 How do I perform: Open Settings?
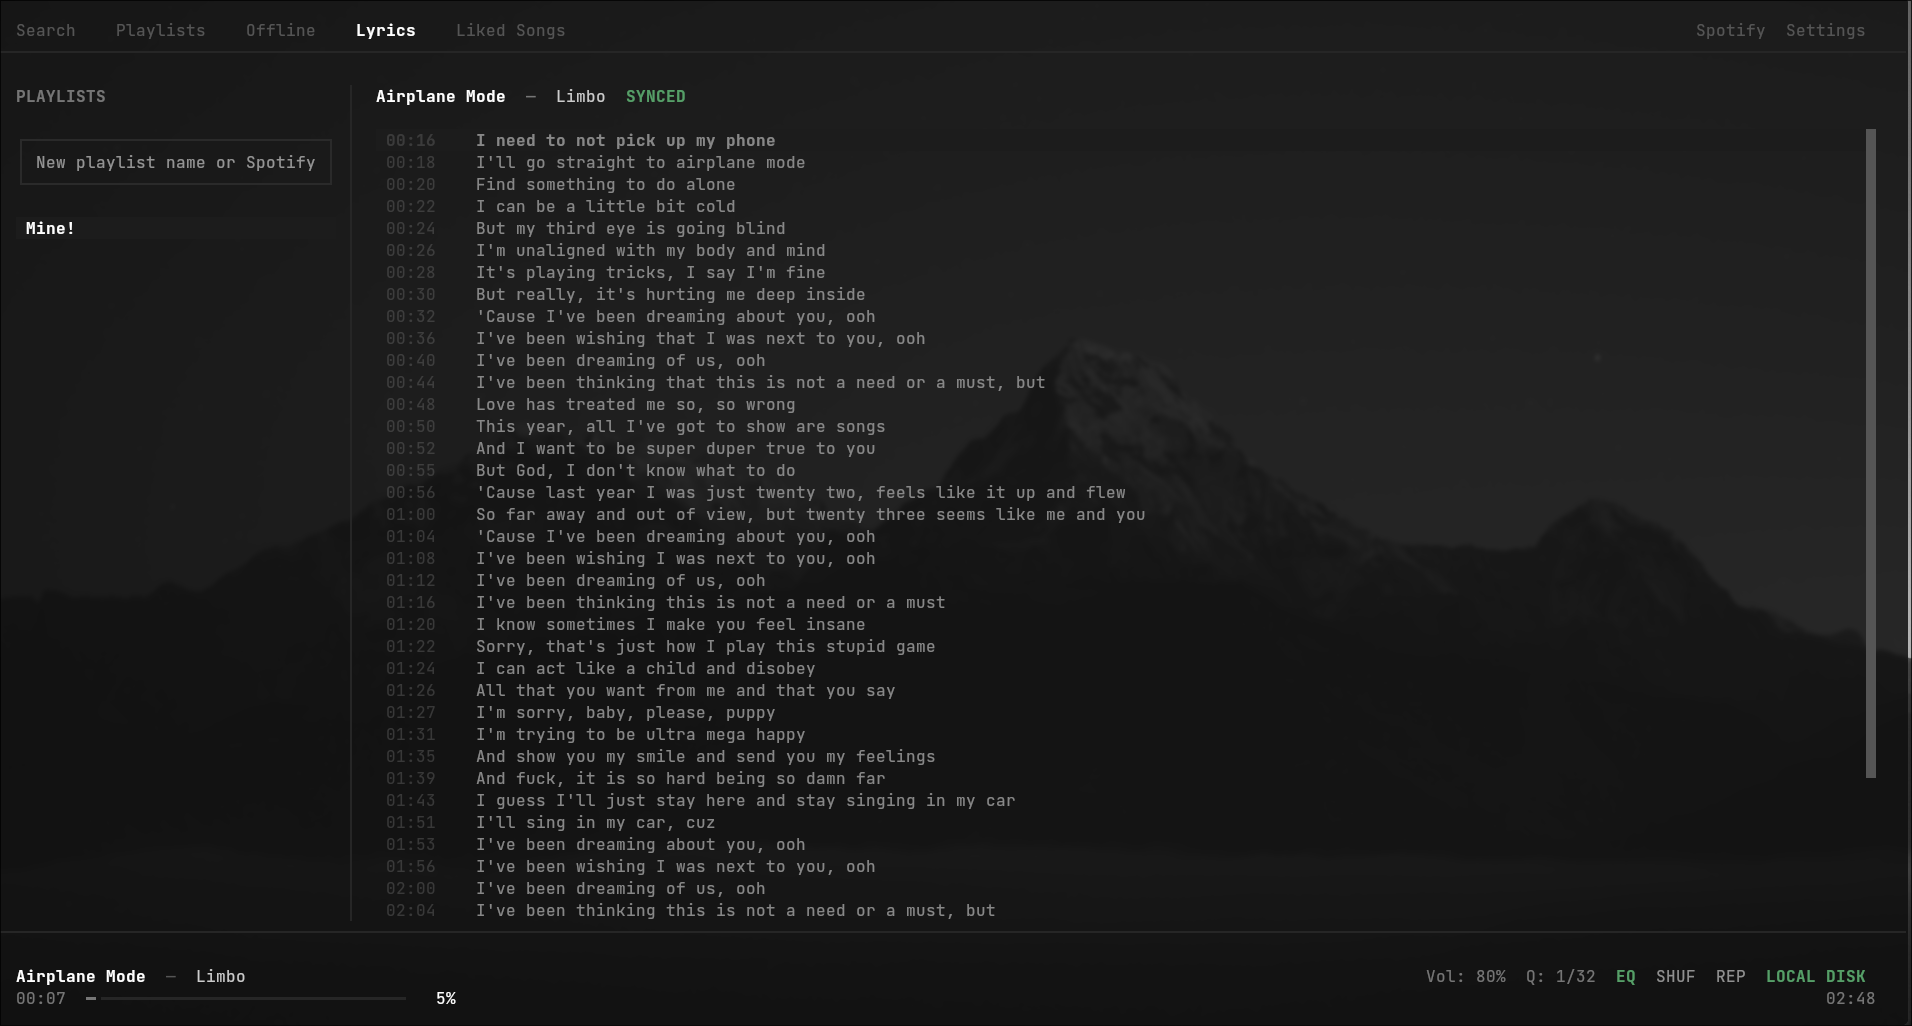(1825, 31)
